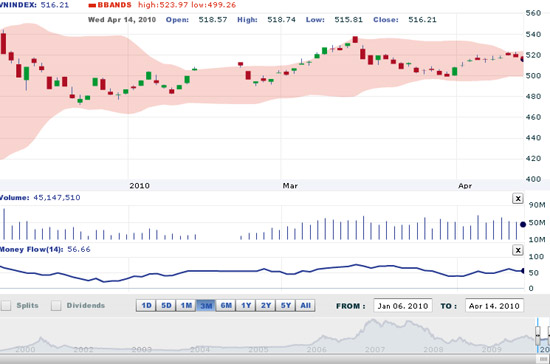Screen dimensions: 550x364
Task: Click the Open value 518.57
Action: pos(213,20)
